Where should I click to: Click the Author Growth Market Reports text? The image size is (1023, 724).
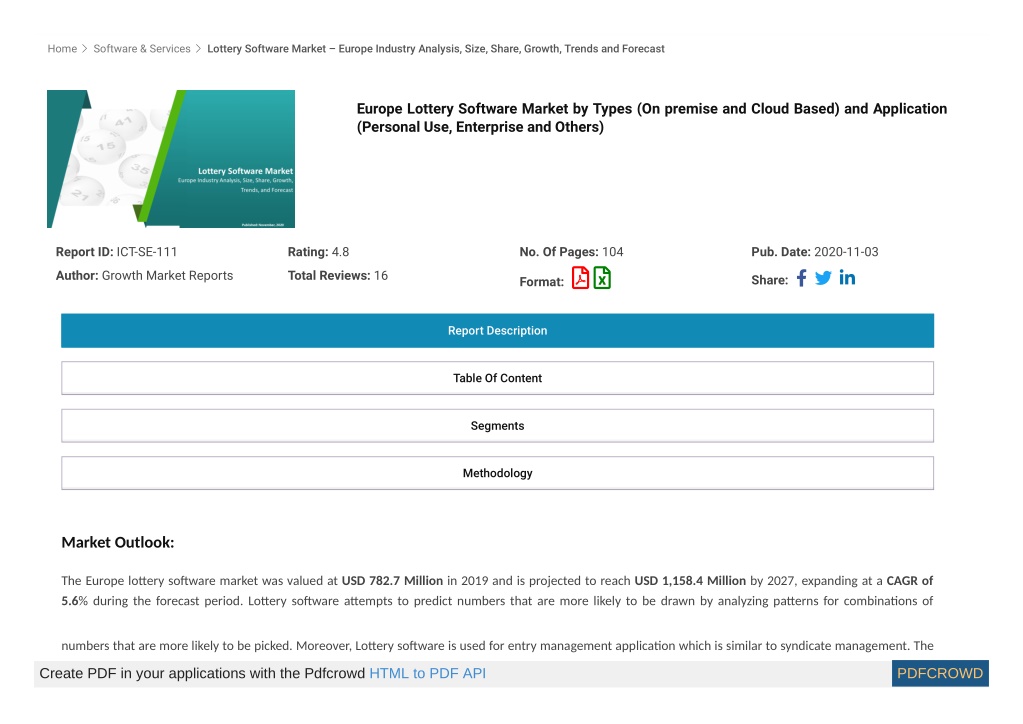tap(144, 276)
